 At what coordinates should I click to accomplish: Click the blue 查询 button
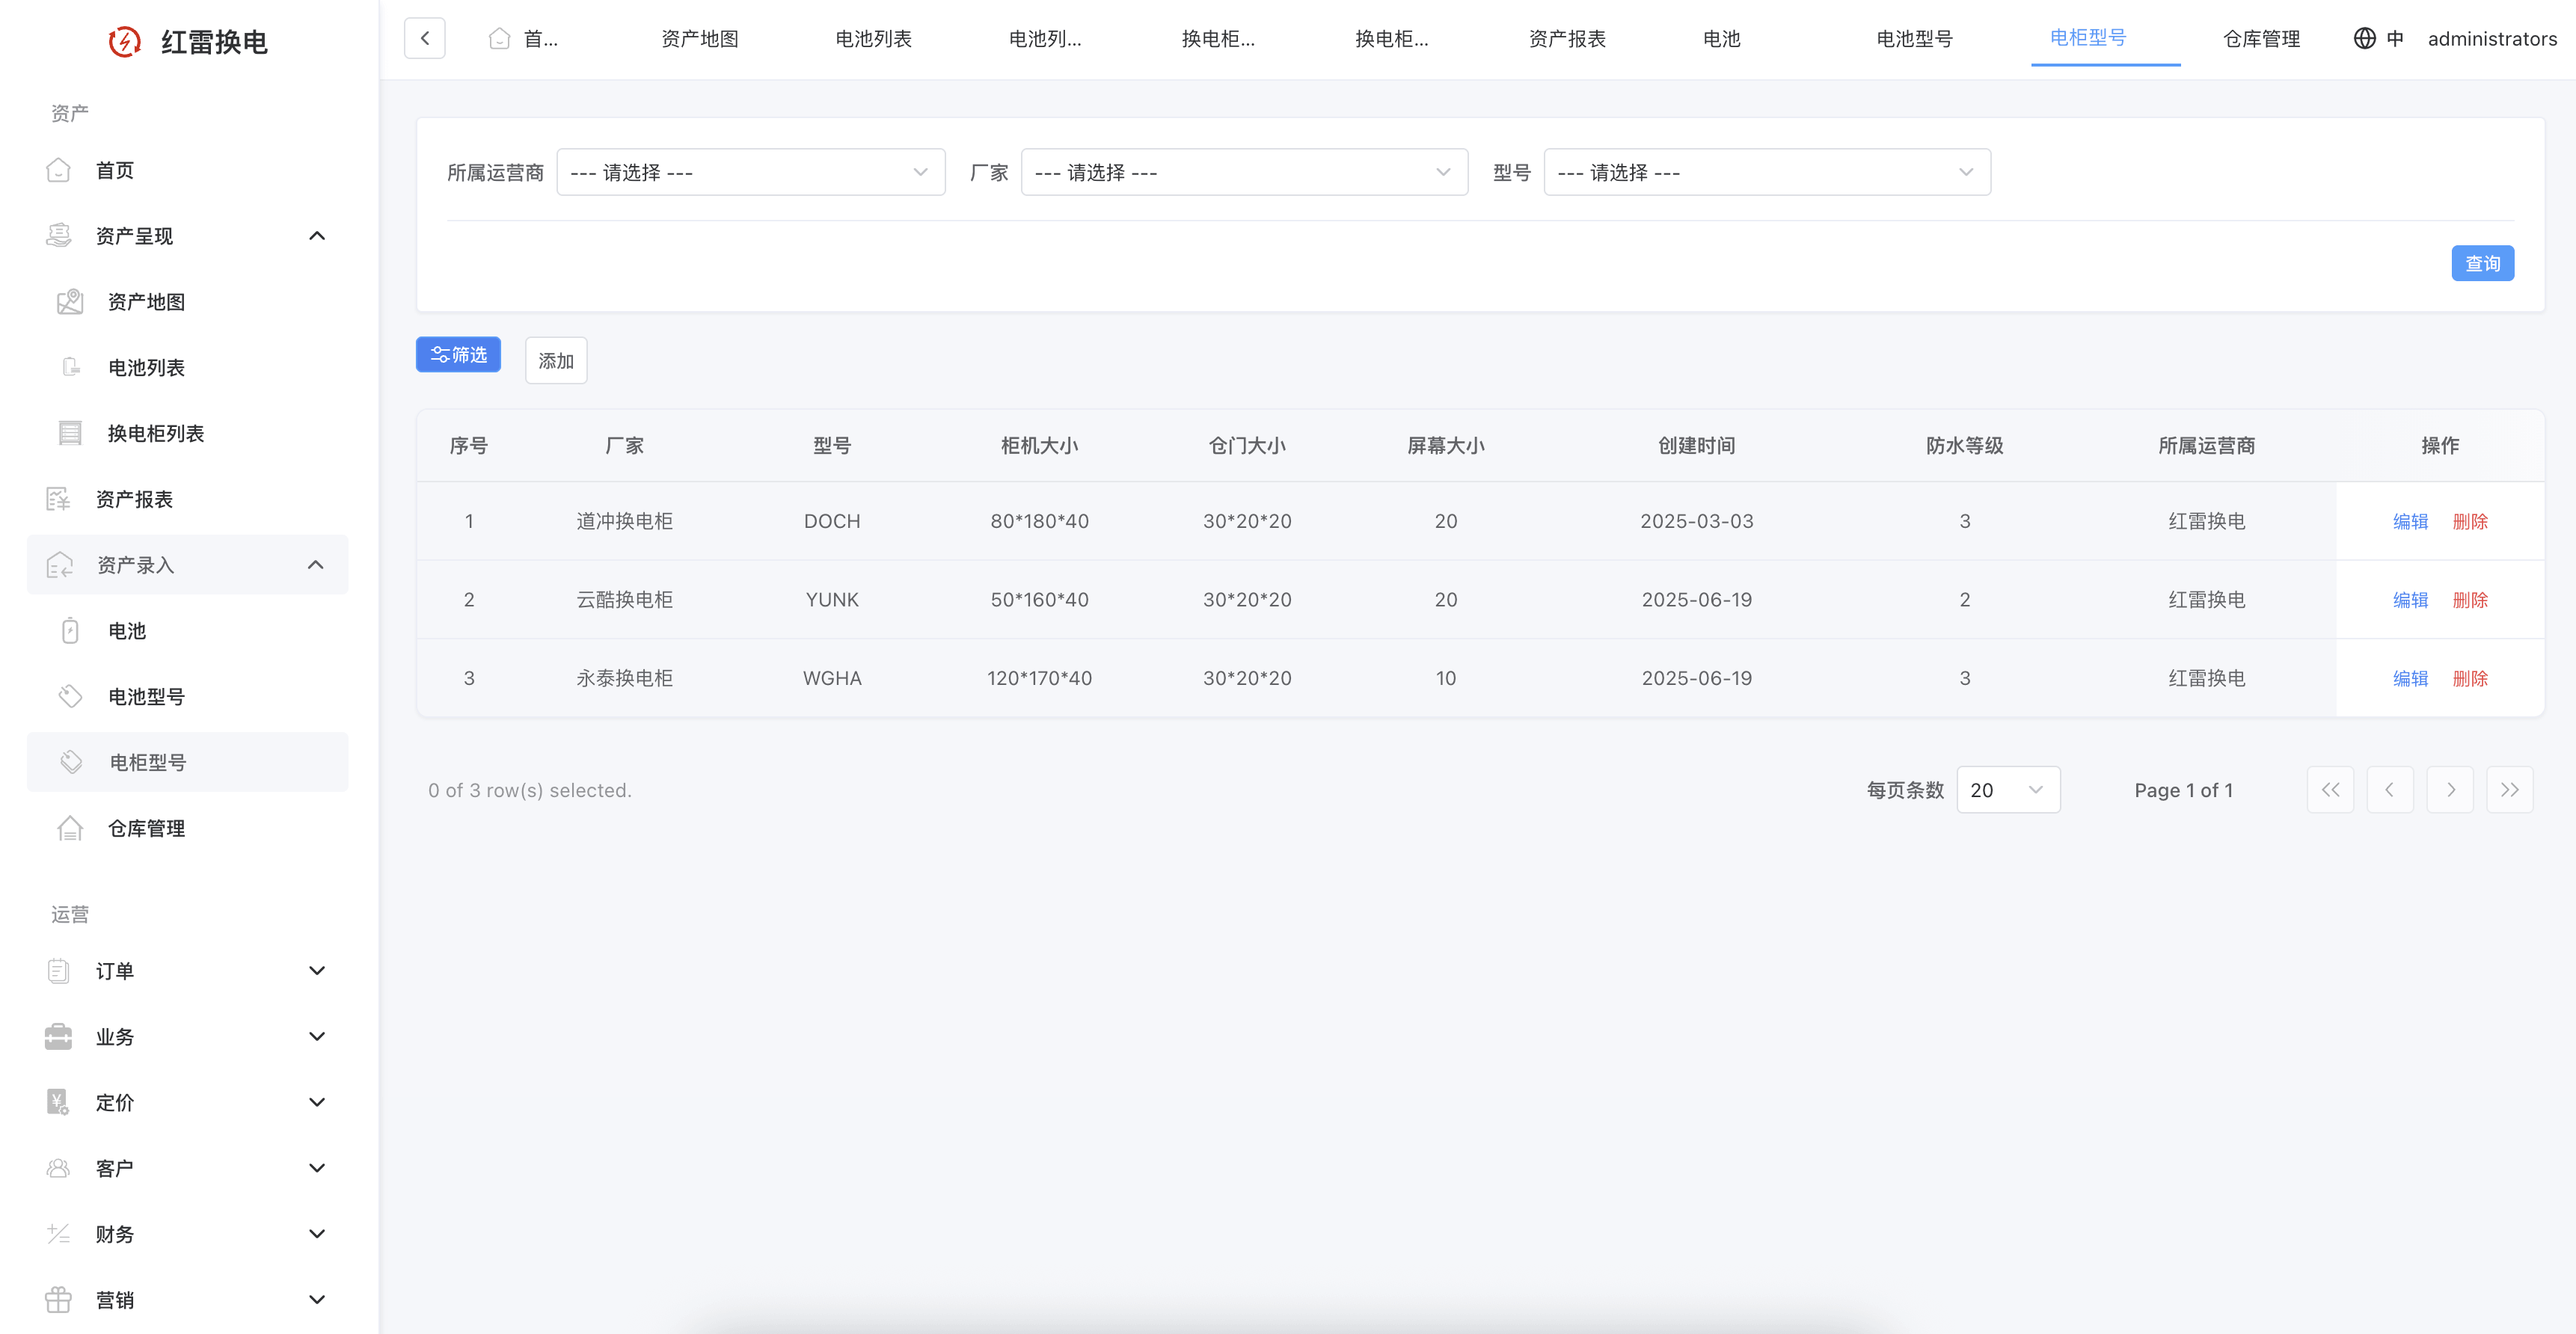pyautogui.click(x=2482, y=264)
